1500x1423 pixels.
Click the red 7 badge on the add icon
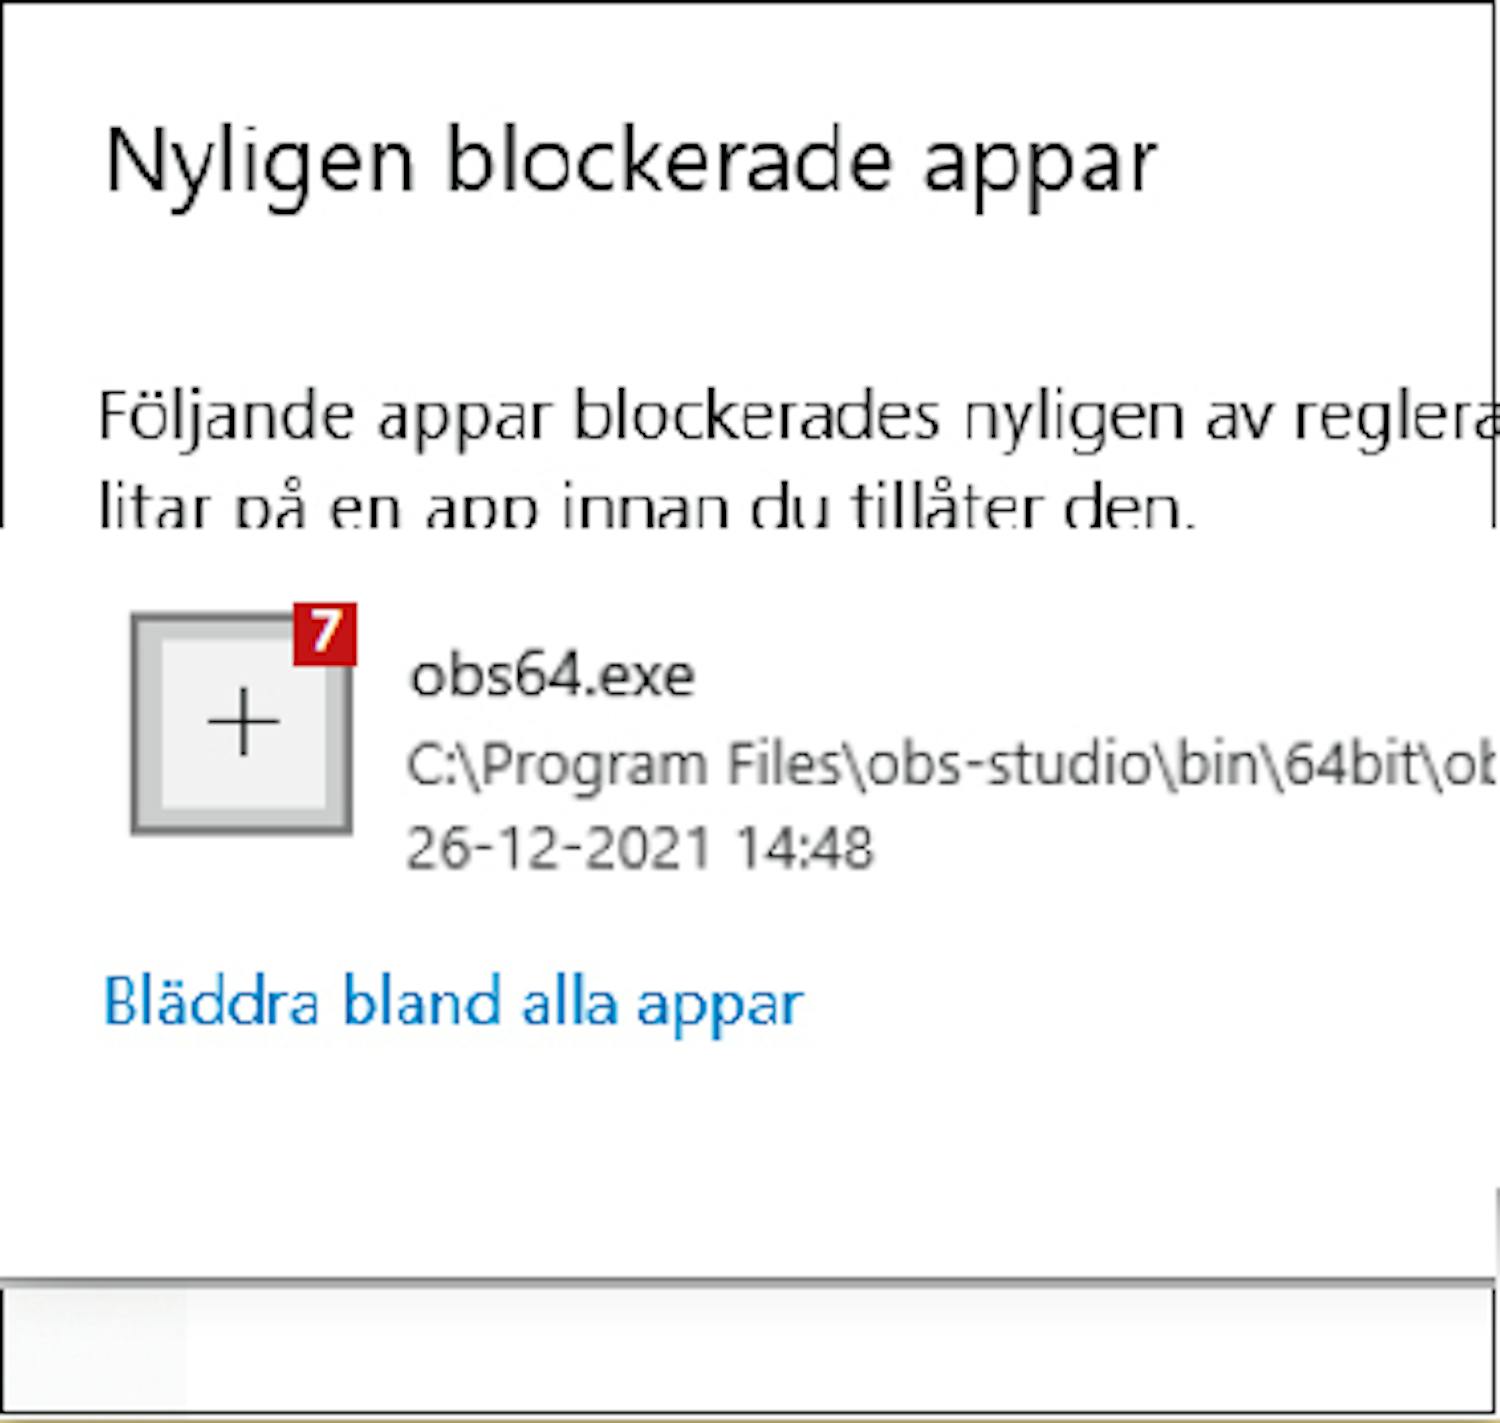(x=325, y=633)
